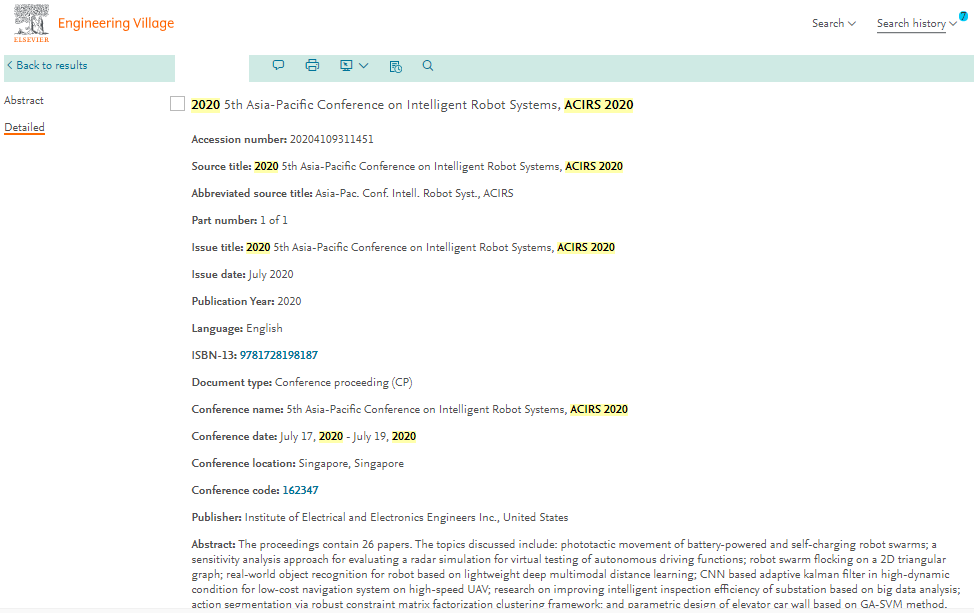Click the Conference date July 17 text
974x613 pixels.
[x=348, y=436]
